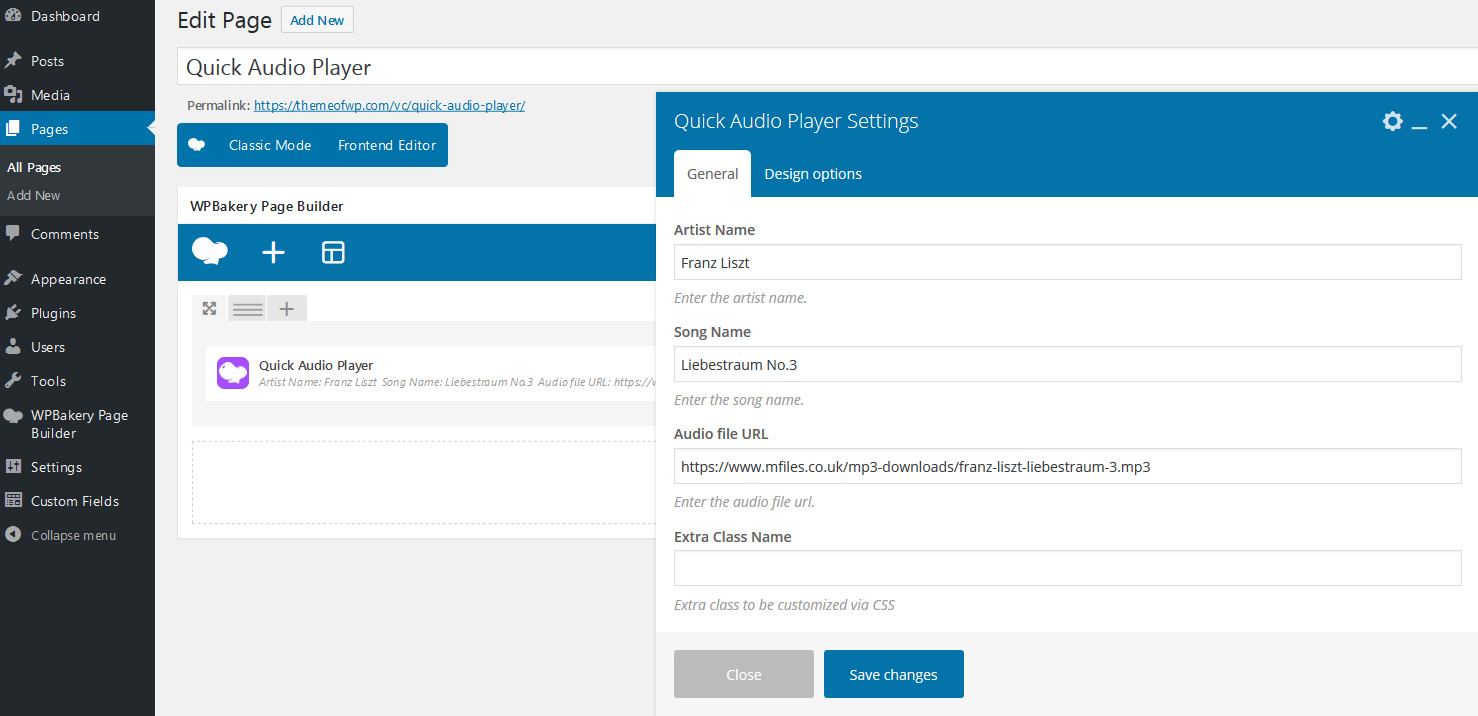
Task: Click the Comments bubble icon
Action: coord(13,234)
